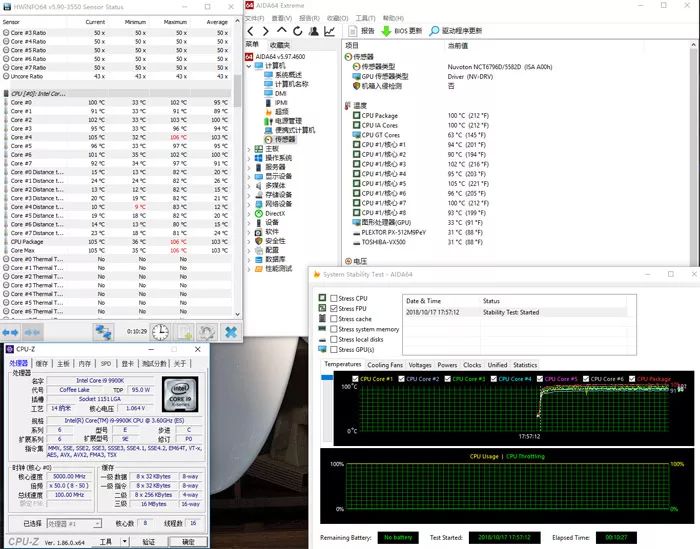Click the CPU-Z core speed value field
Viewport: 700px width, 549px height.
[69, 477]
